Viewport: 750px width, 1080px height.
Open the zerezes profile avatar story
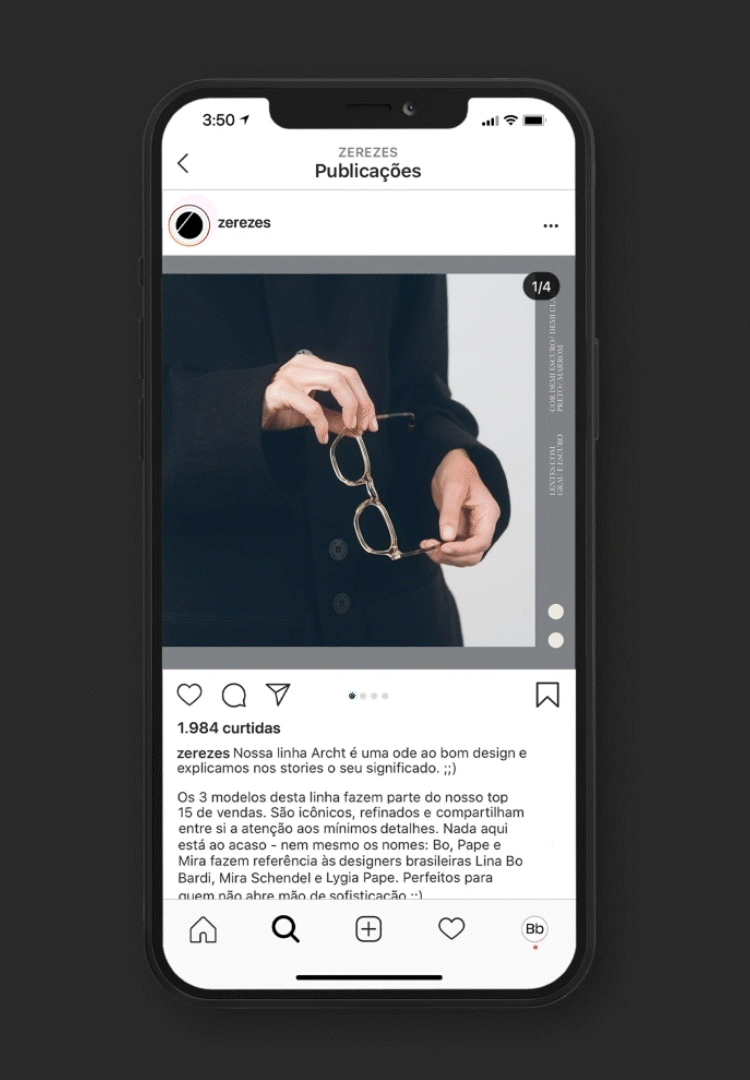click(189, 225)
